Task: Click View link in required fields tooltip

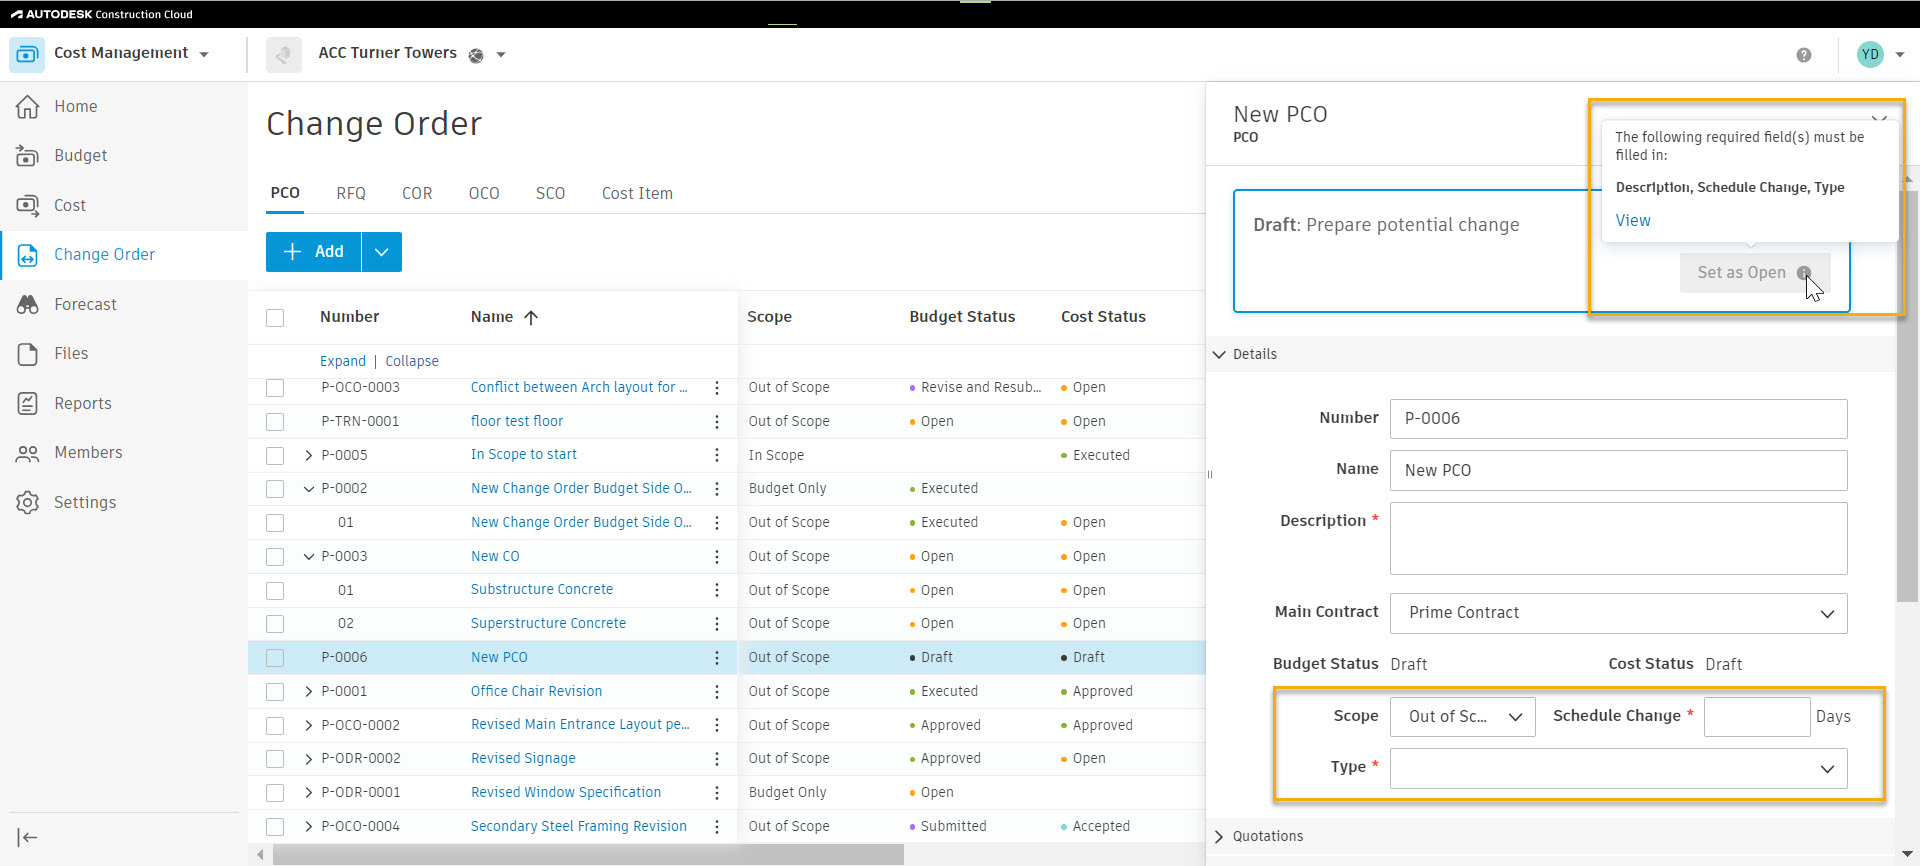Action: pos(1633,220)
